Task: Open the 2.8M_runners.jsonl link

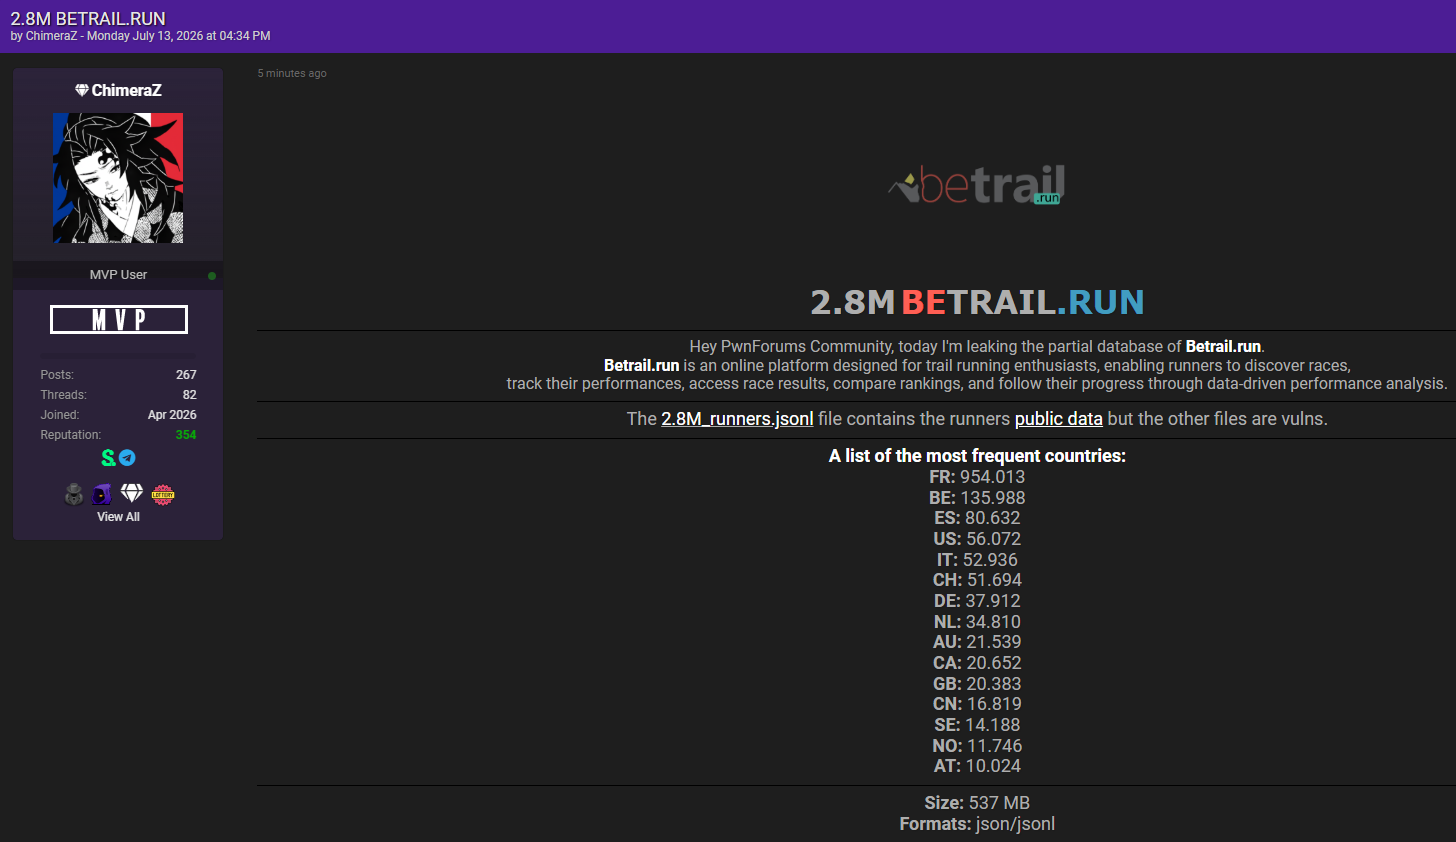Action: [x=737, y=419]
